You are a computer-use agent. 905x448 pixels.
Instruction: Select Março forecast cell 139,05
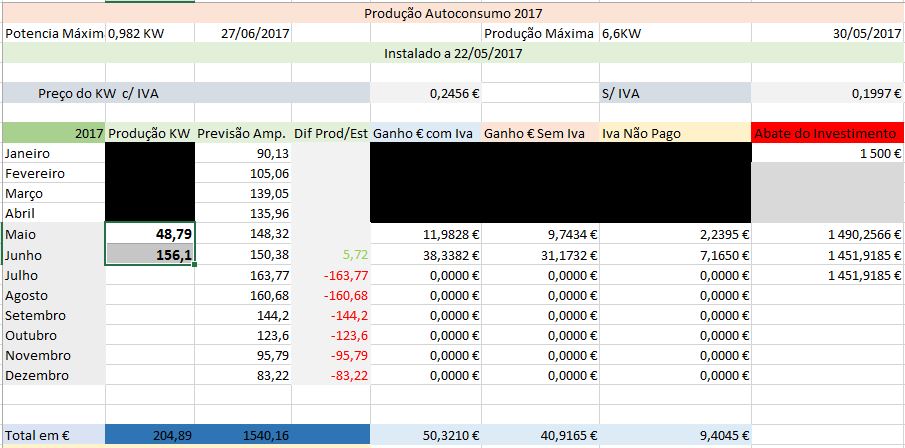243,193
